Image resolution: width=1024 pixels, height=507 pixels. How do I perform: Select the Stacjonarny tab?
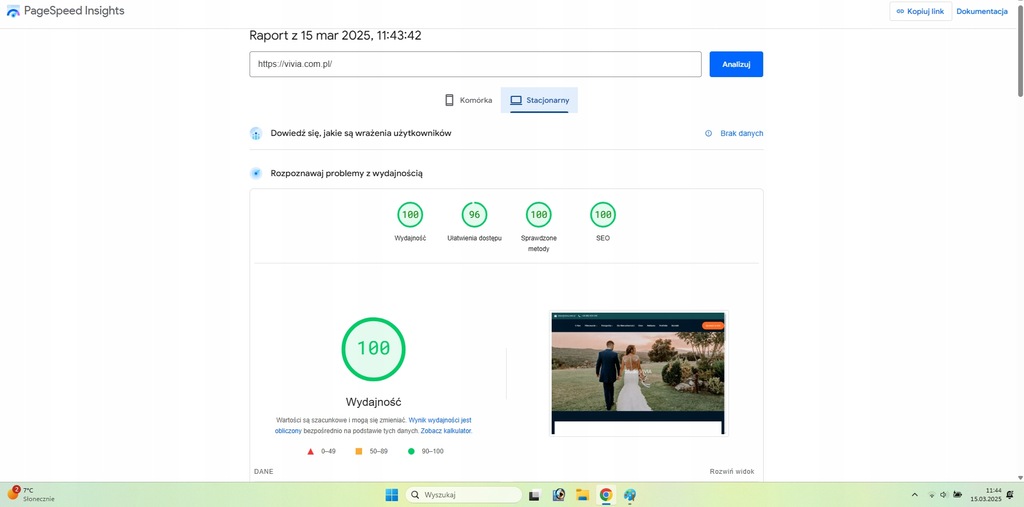coord(539,100)
